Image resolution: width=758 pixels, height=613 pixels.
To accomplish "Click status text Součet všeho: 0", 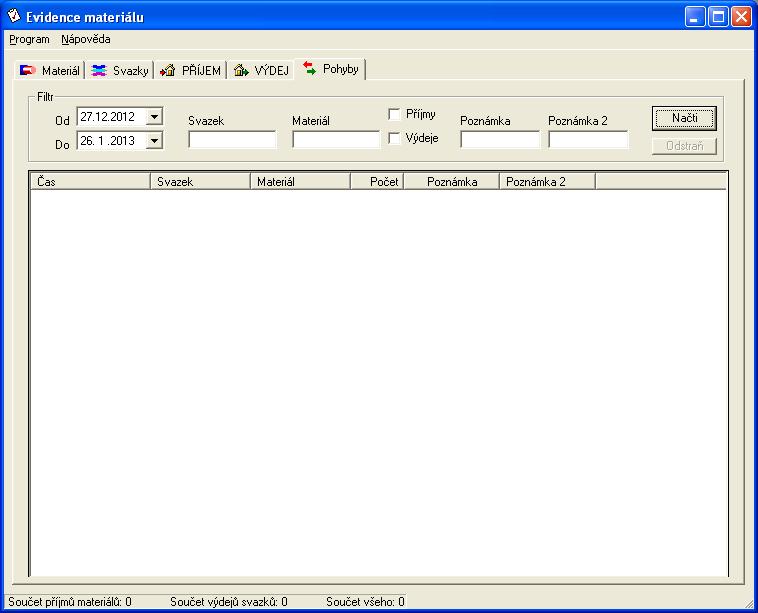I will pyautogui.click(x=365, y=602).
